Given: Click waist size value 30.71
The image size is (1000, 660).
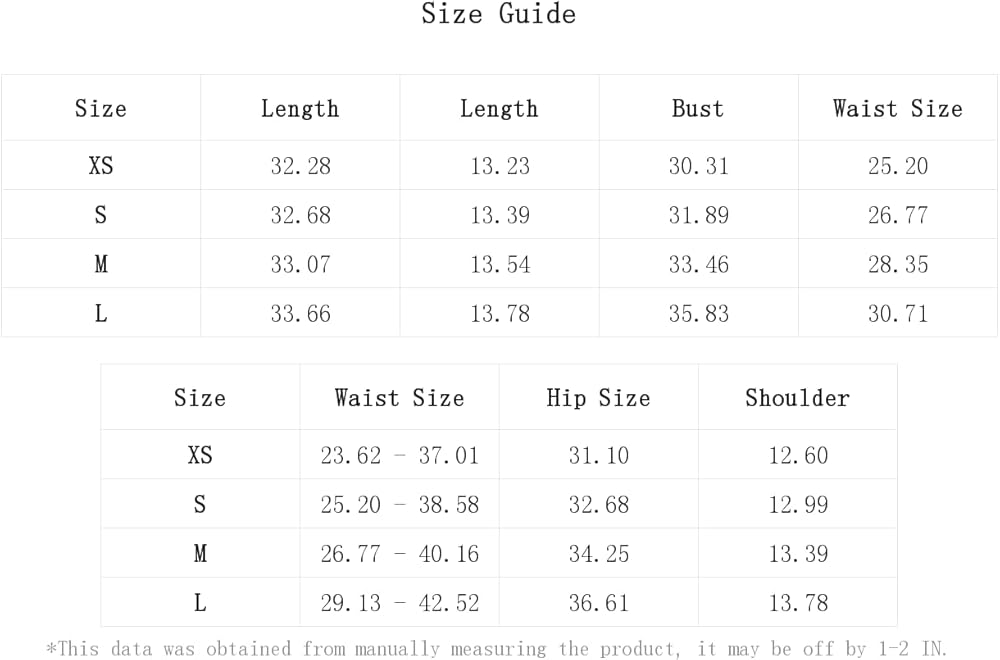Looking at the screenshot, I should [x=897, y=313].
